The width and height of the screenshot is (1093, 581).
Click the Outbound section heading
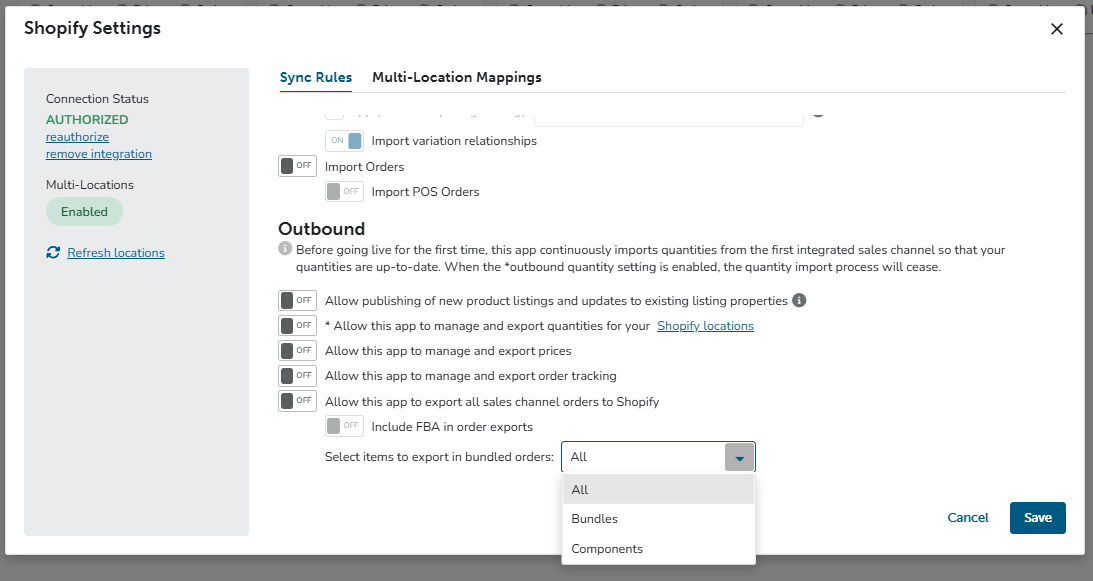(321, 229)
